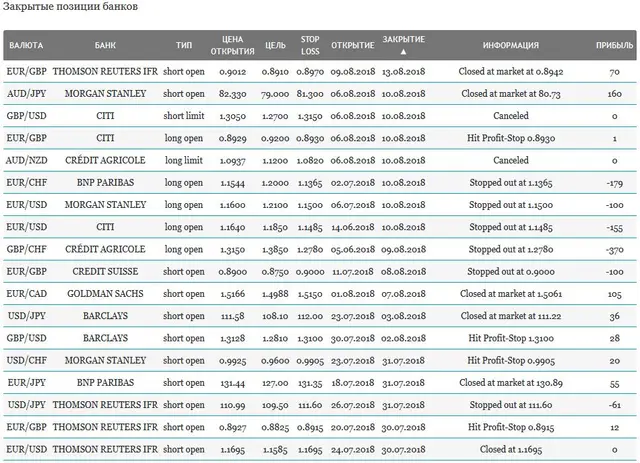The image size is (640, 463).
Task: Click closing date 07.08.2018
Action: click(403, 294)
